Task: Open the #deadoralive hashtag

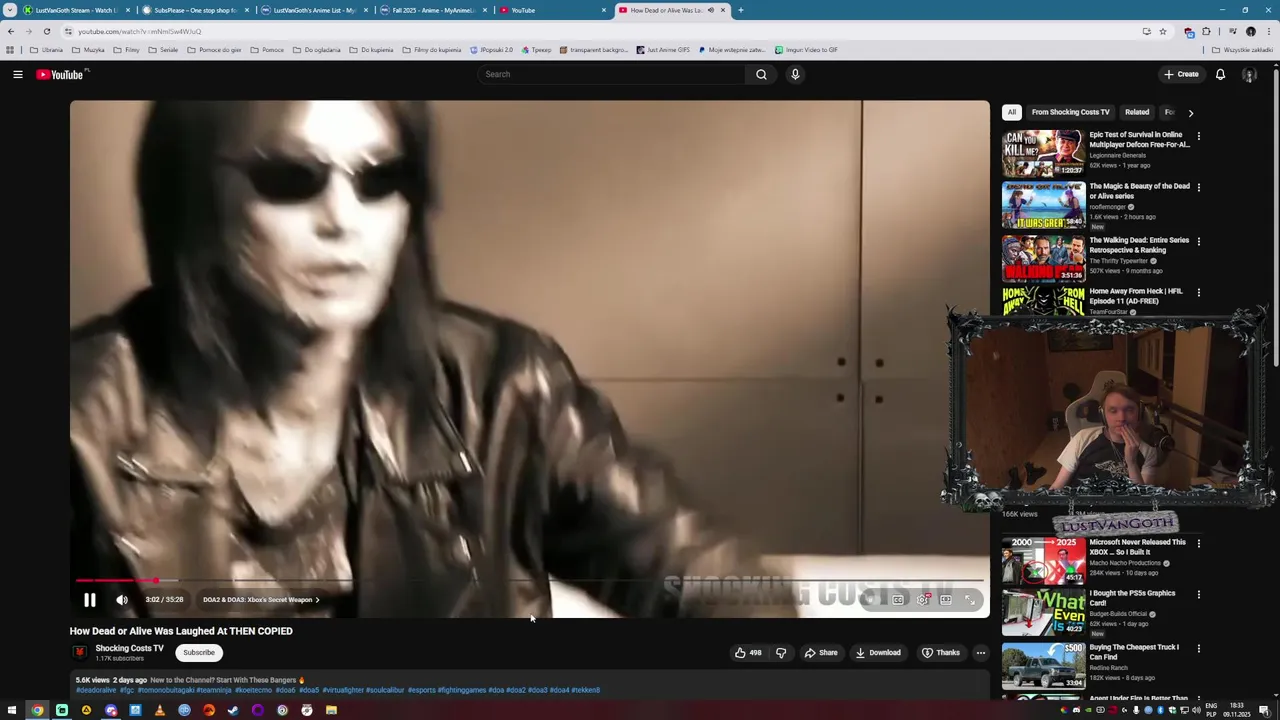Action: coord(96,690)
